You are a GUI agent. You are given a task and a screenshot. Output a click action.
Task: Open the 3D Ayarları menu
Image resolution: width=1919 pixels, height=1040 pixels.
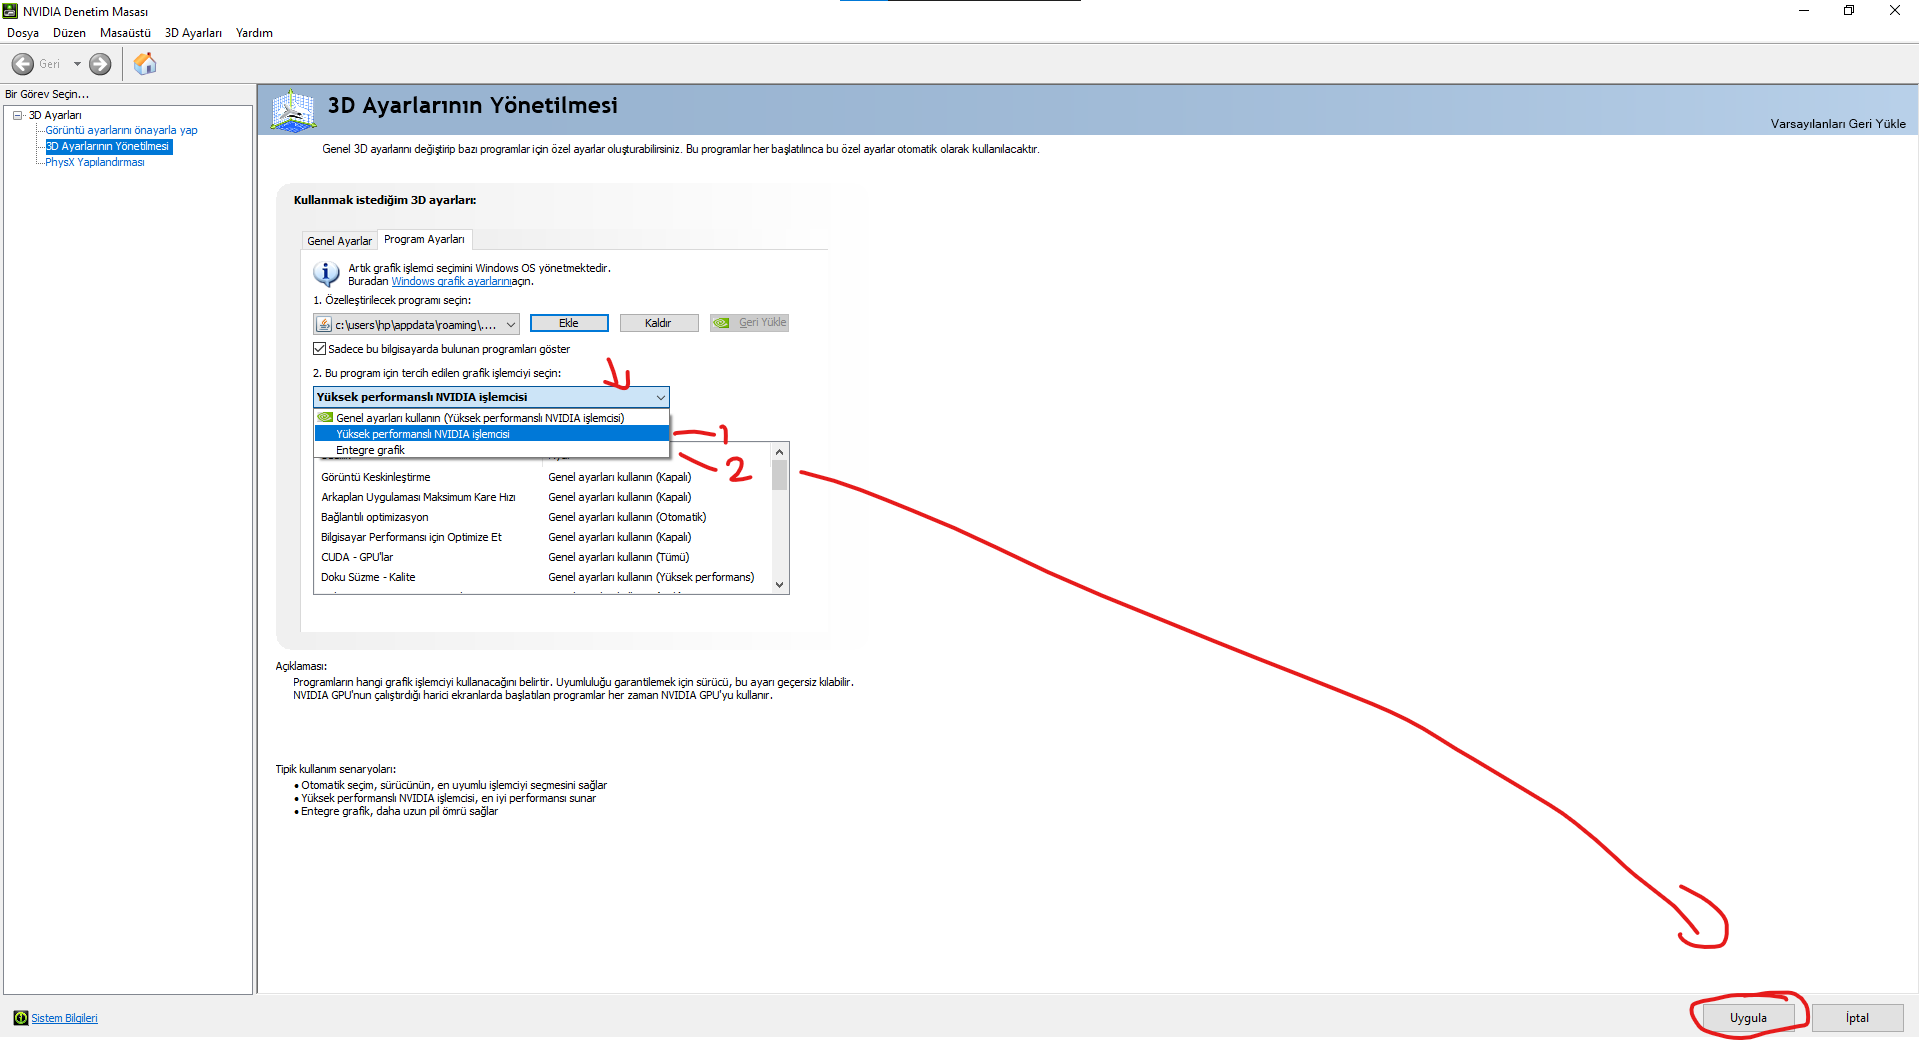pos(193,33)
